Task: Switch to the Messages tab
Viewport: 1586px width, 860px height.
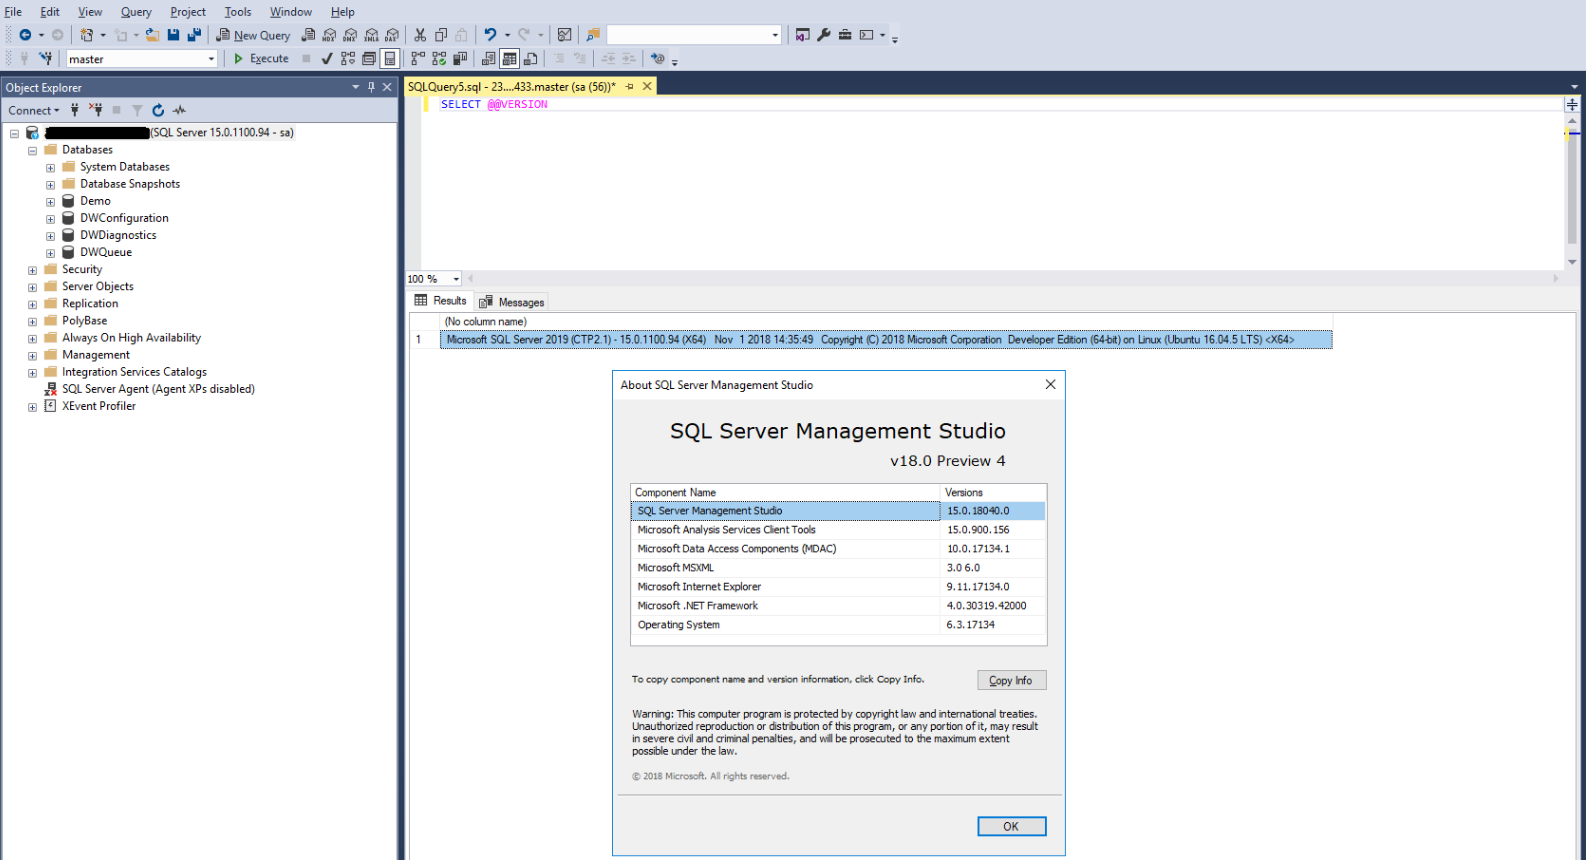Action: (512, 302)
